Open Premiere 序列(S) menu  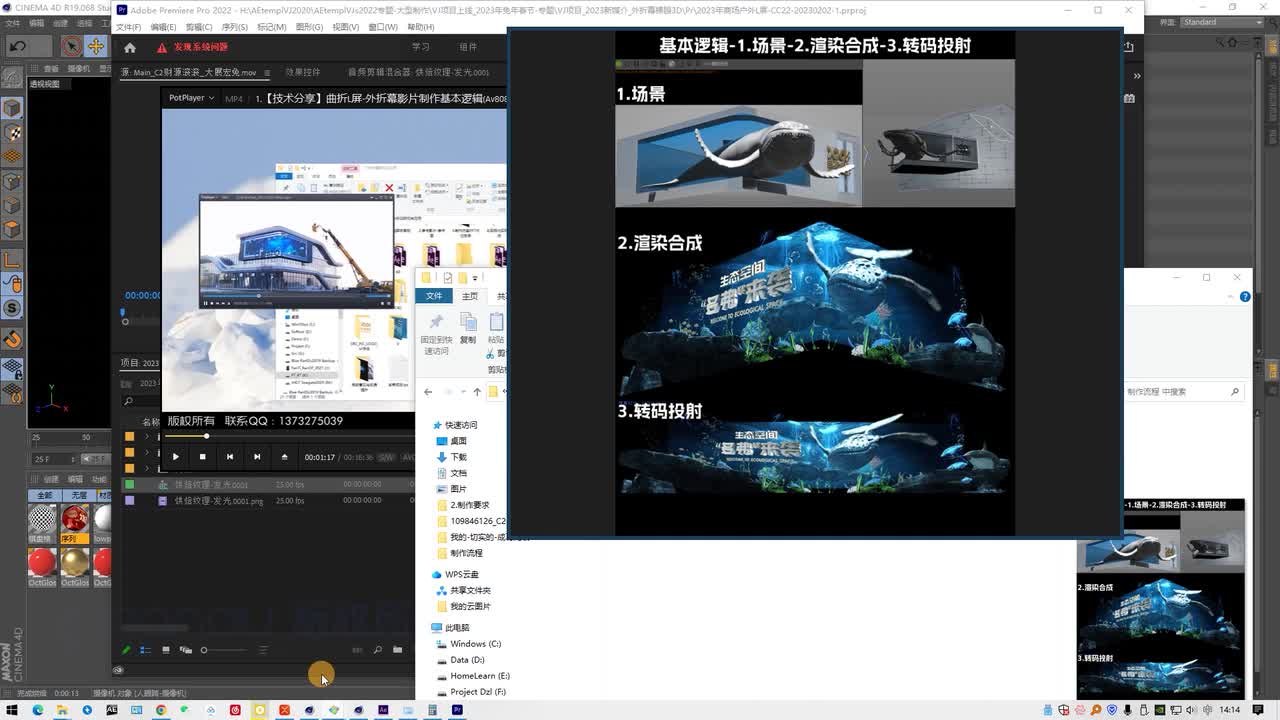point(234,27)
